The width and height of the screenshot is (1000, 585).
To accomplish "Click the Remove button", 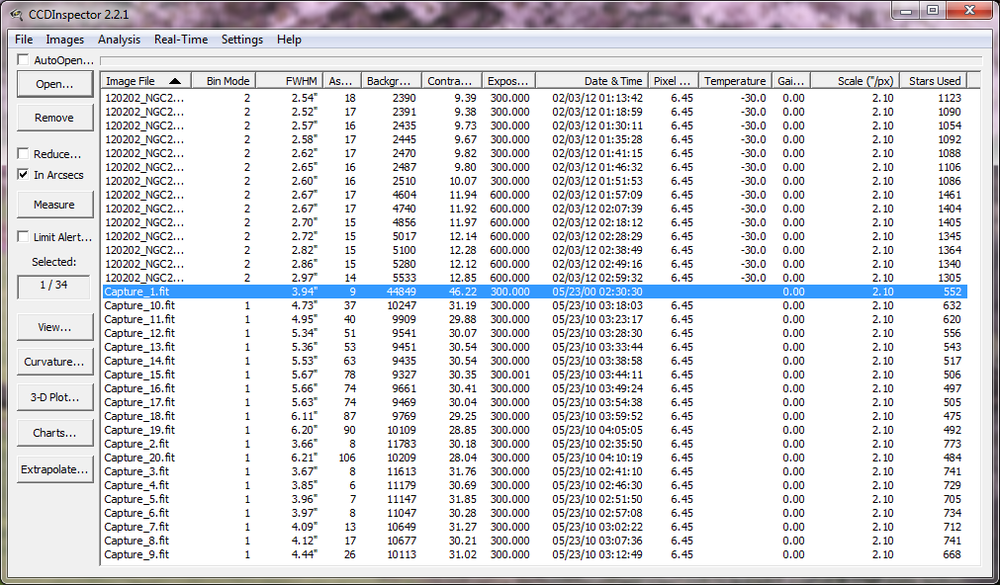I will click(55, 118).
